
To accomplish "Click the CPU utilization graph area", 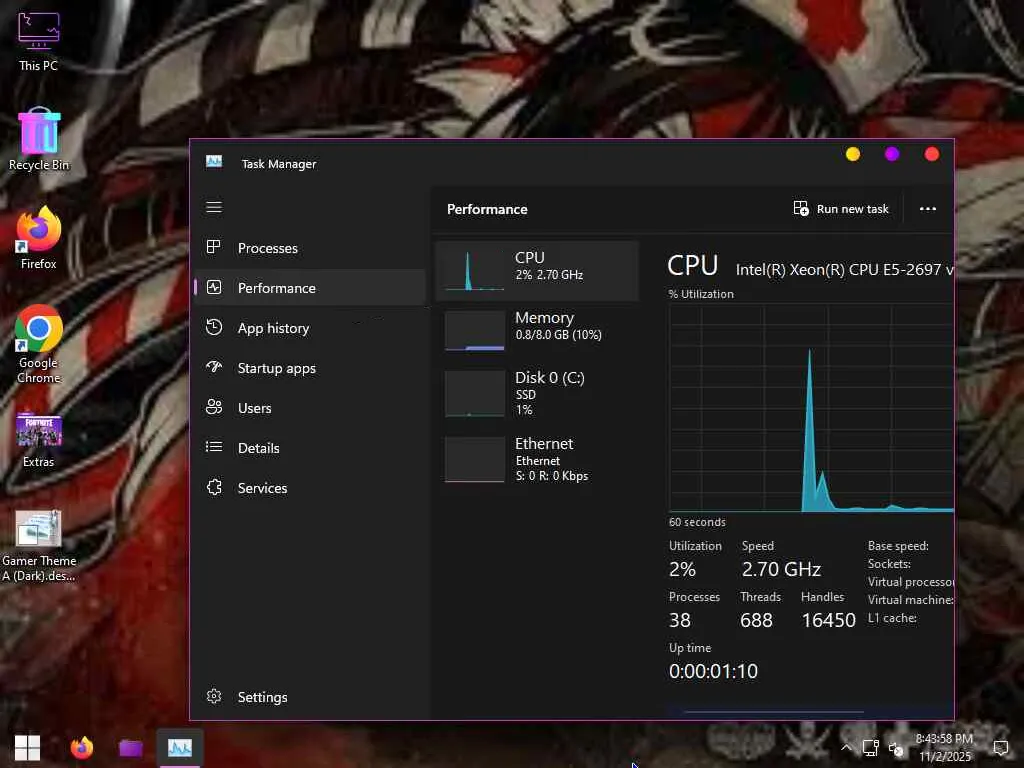I will 811,408.
